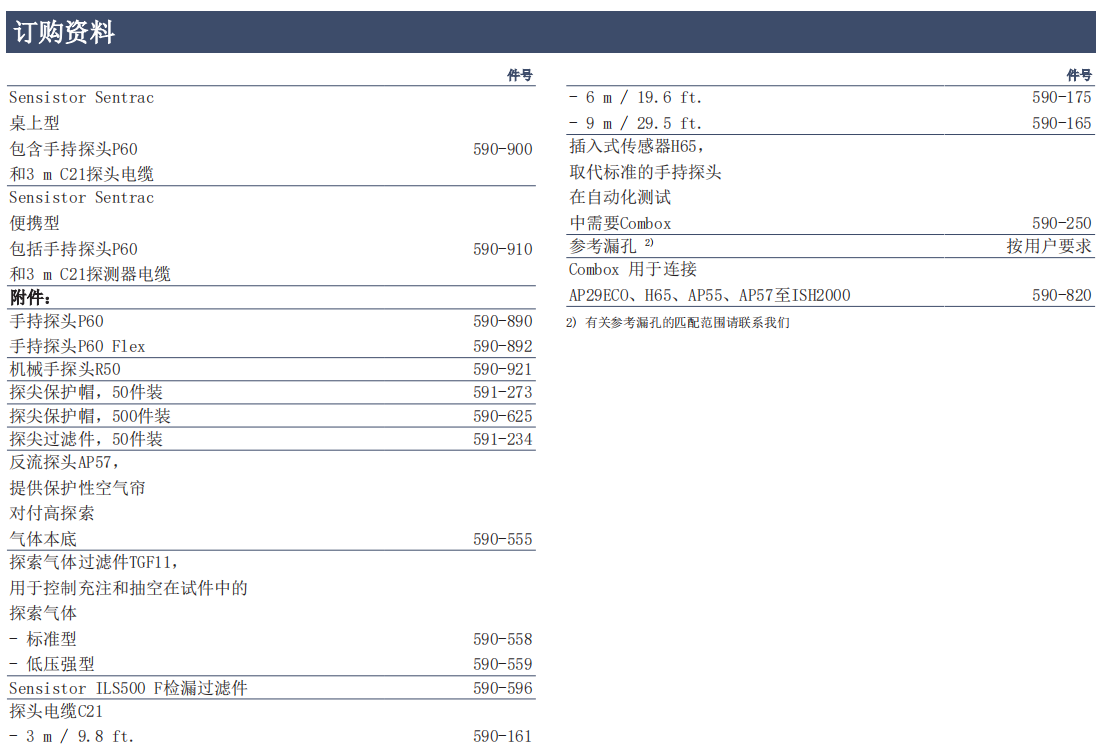Click the 机械手探头R50 entry
1104x752 pixels.
(x=65, y=369)
